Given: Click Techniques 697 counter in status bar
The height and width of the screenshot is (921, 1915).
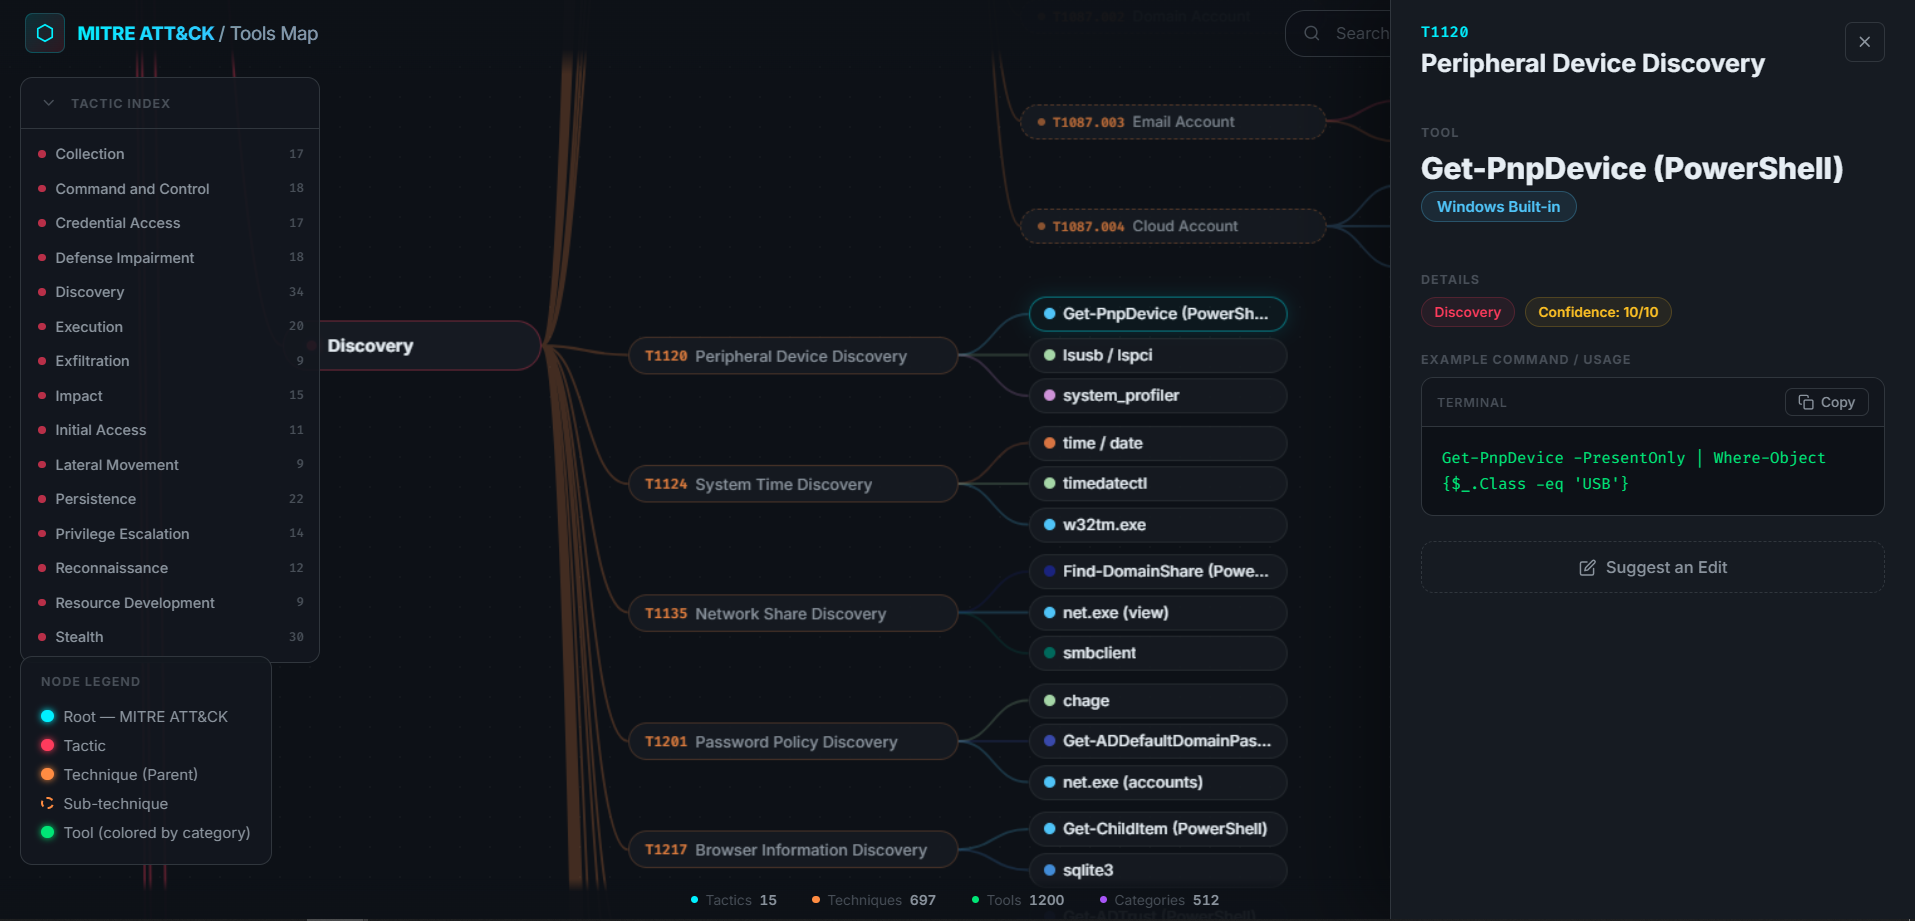Looking at the screenshot, I should (x=874, y=900).
